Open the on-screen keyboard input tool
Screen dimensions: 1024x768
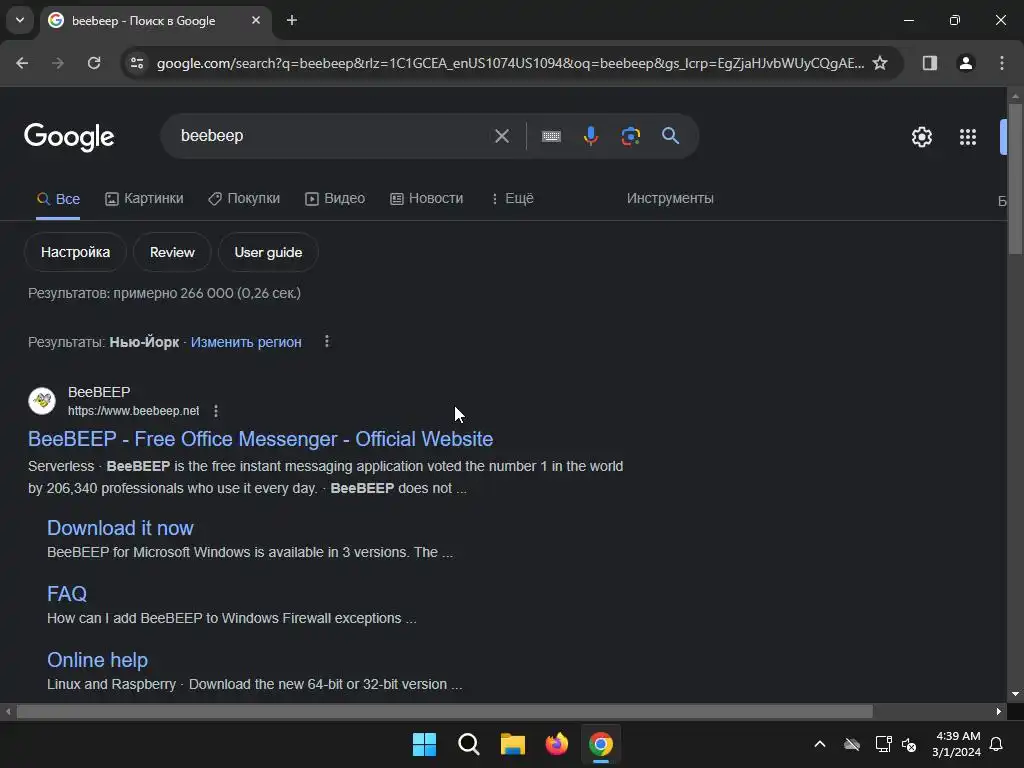tap(551, 136)
